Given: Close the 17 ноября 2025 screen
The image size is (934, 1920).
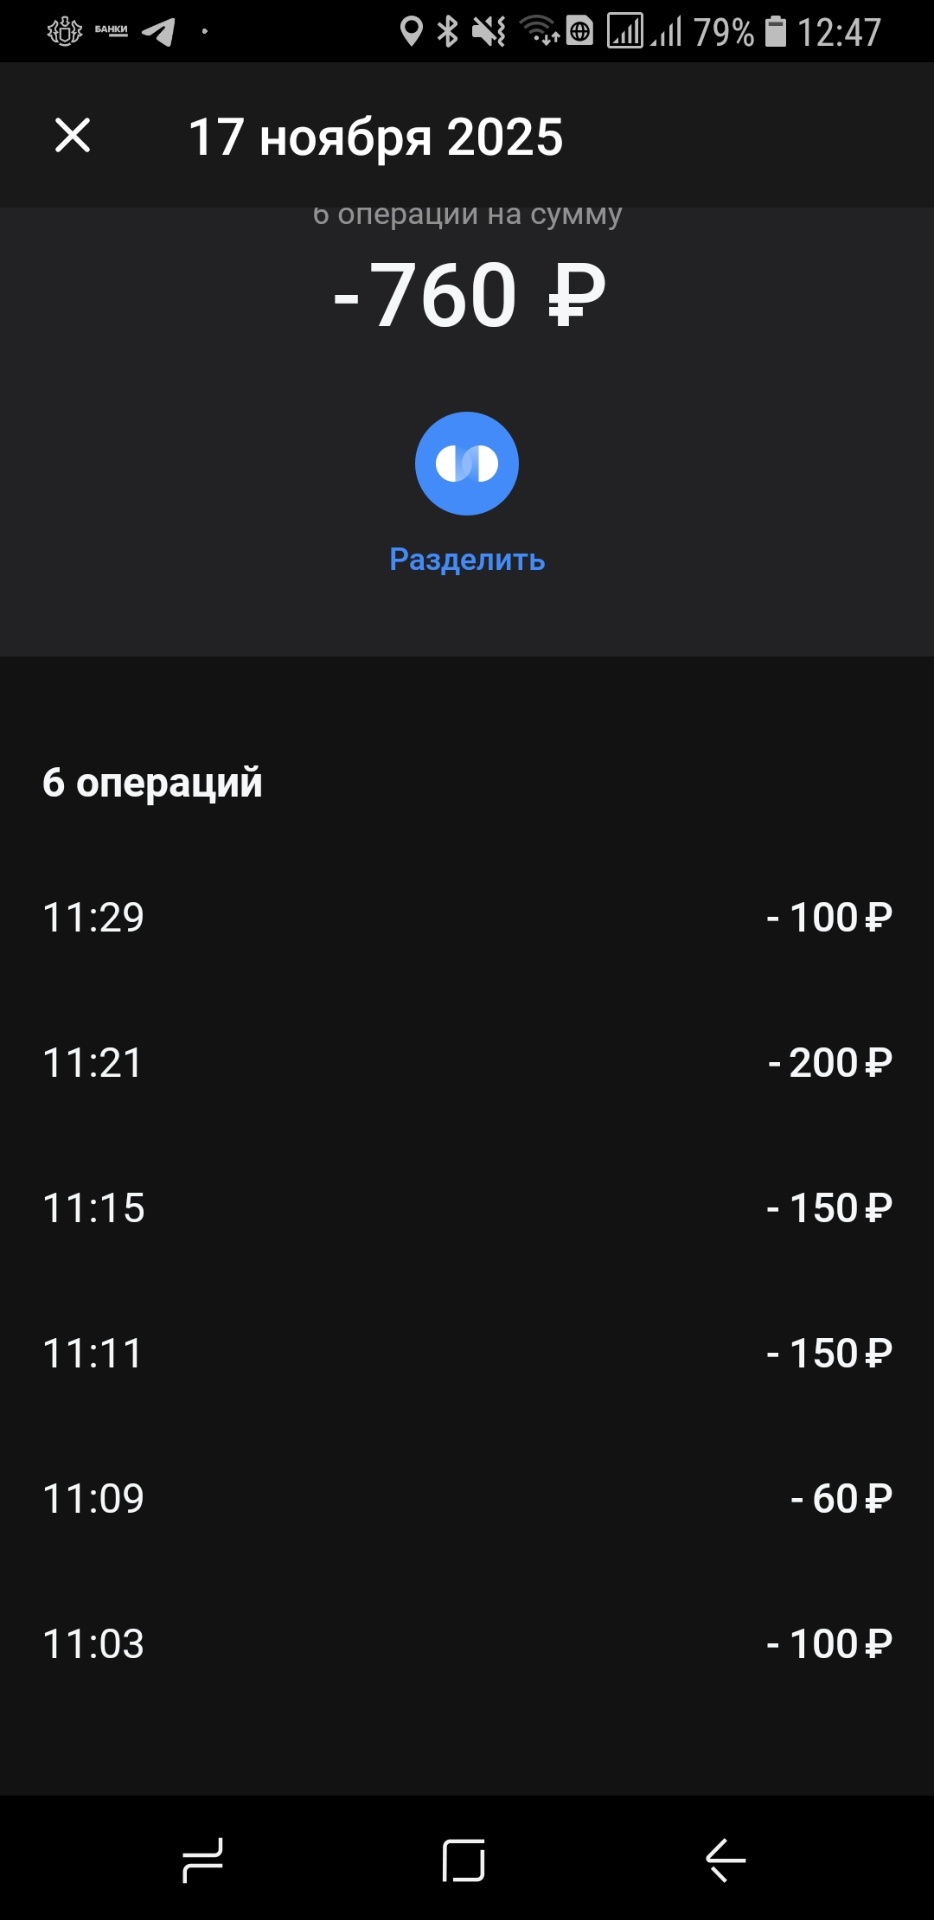Looking at the screenshot, I should click(72, 135).
